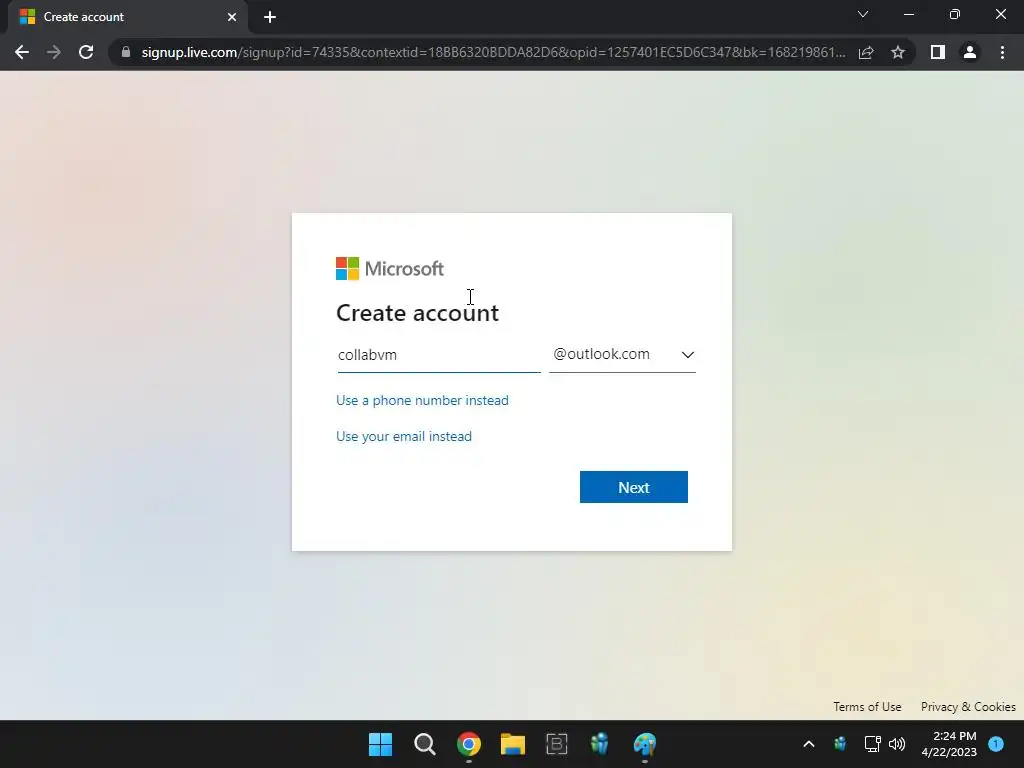This screenshot has height=768, width=1024.
Task: Open the Privacy & Cookies link
Action: click(968, 707)
